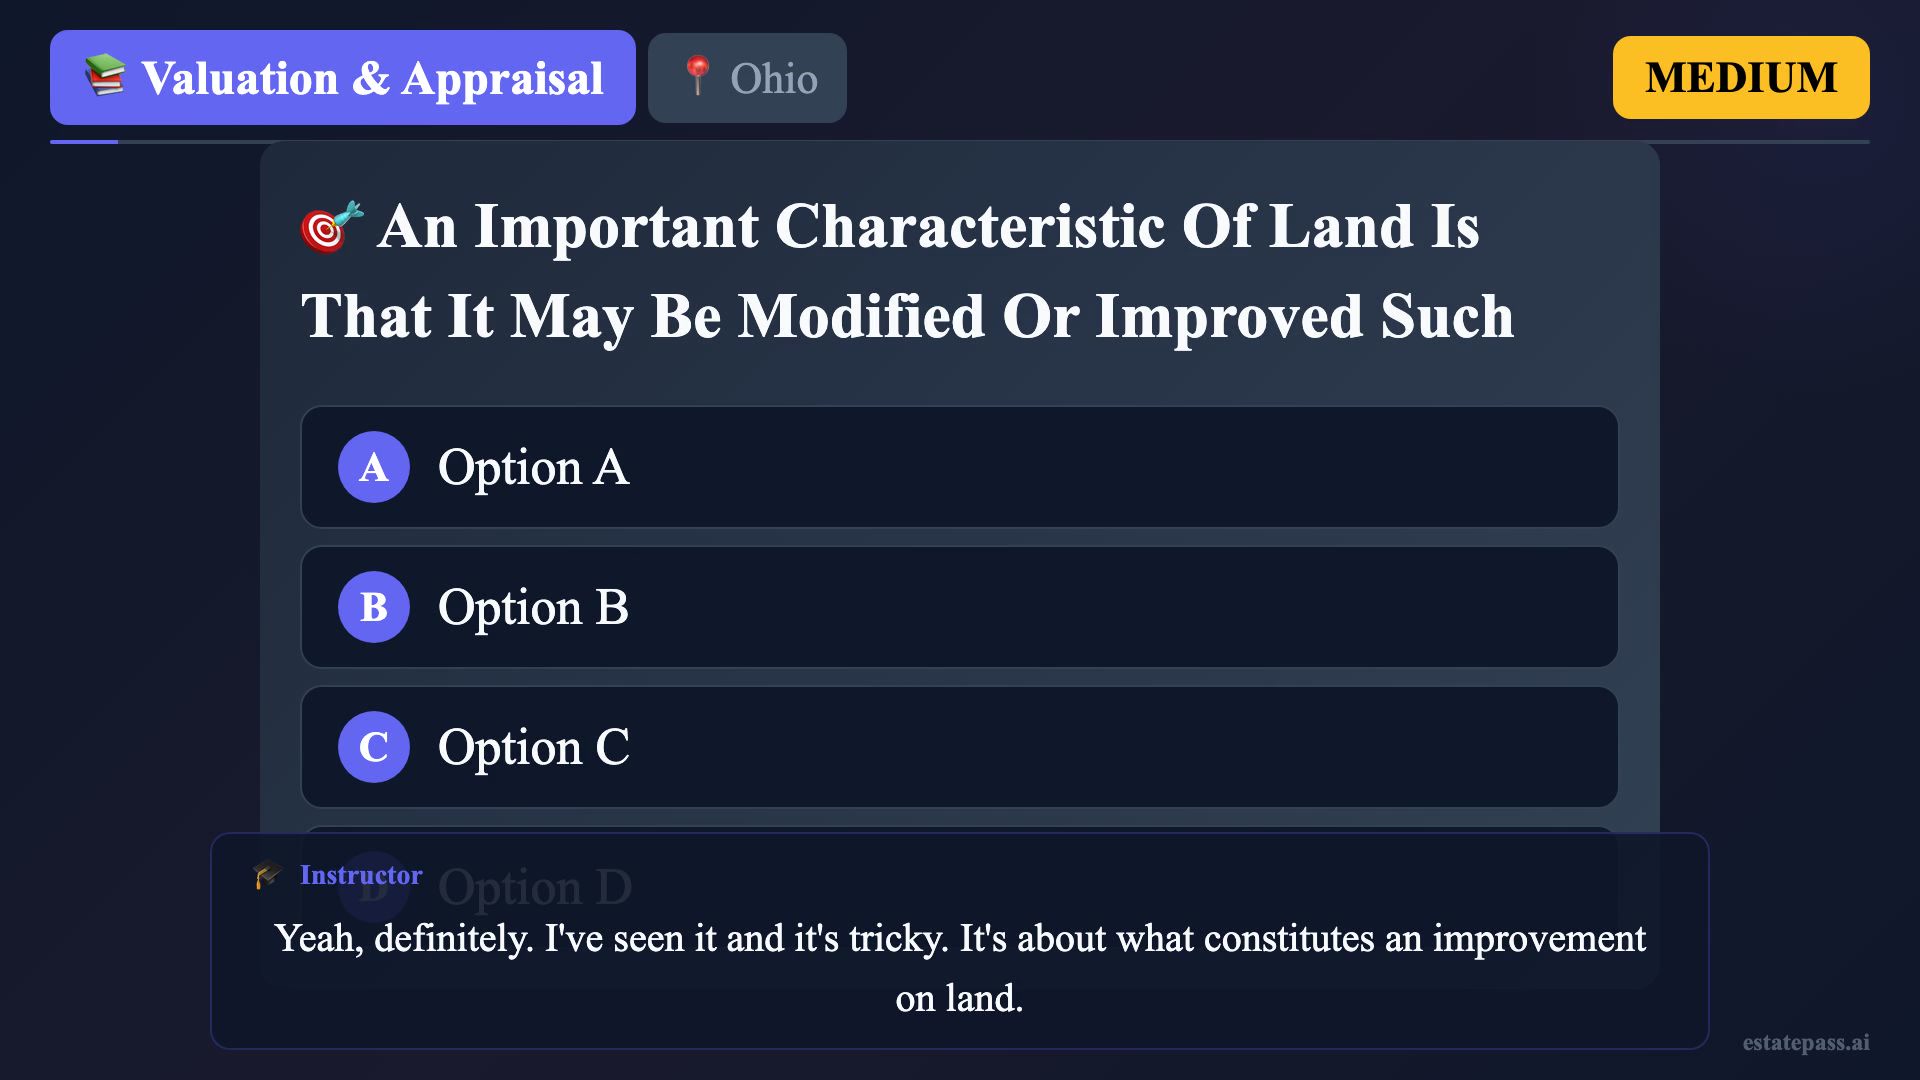
Task: Click the Instructor speaker label
Action: [361, 875]
